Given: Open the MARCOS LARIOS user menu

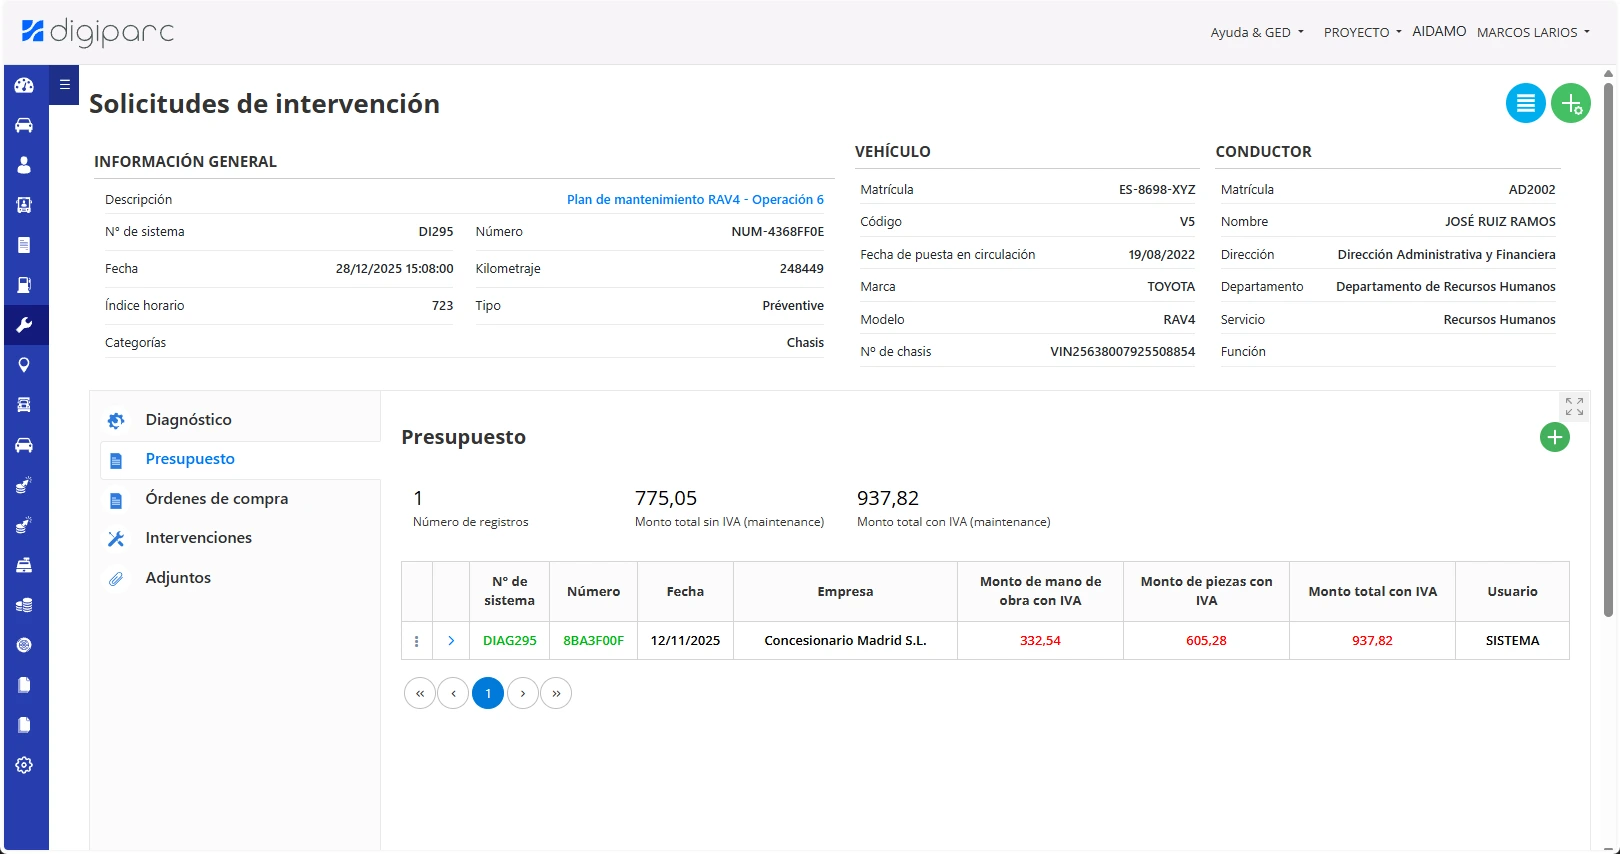Looking at the screenshot, I should tap(1532, 32).
